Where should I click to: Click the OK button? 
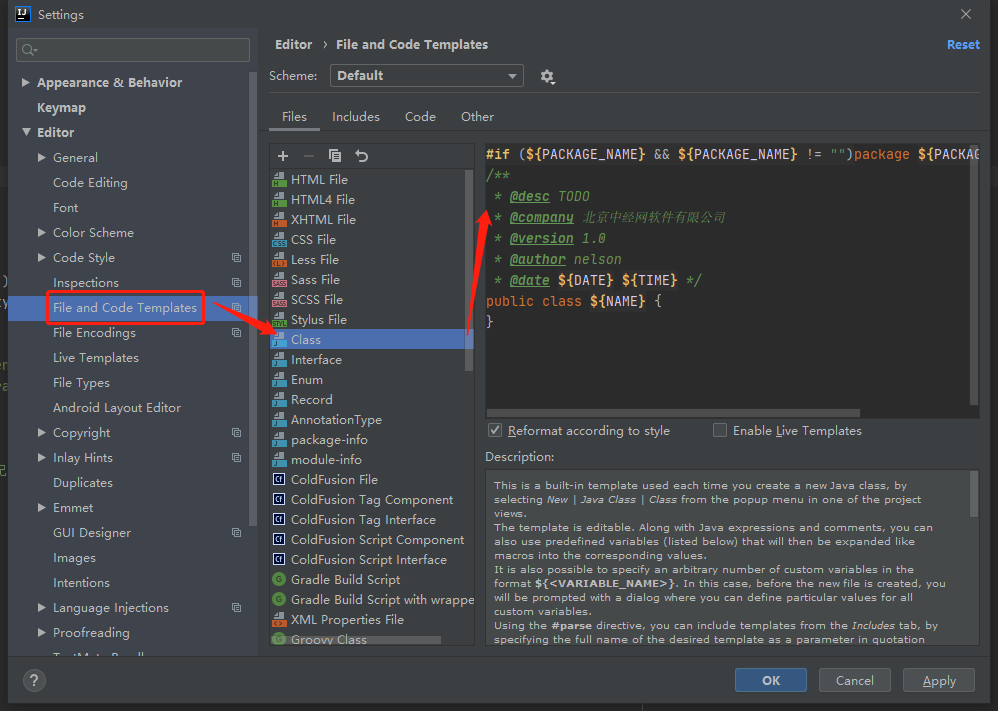click(x=771, y=680)
